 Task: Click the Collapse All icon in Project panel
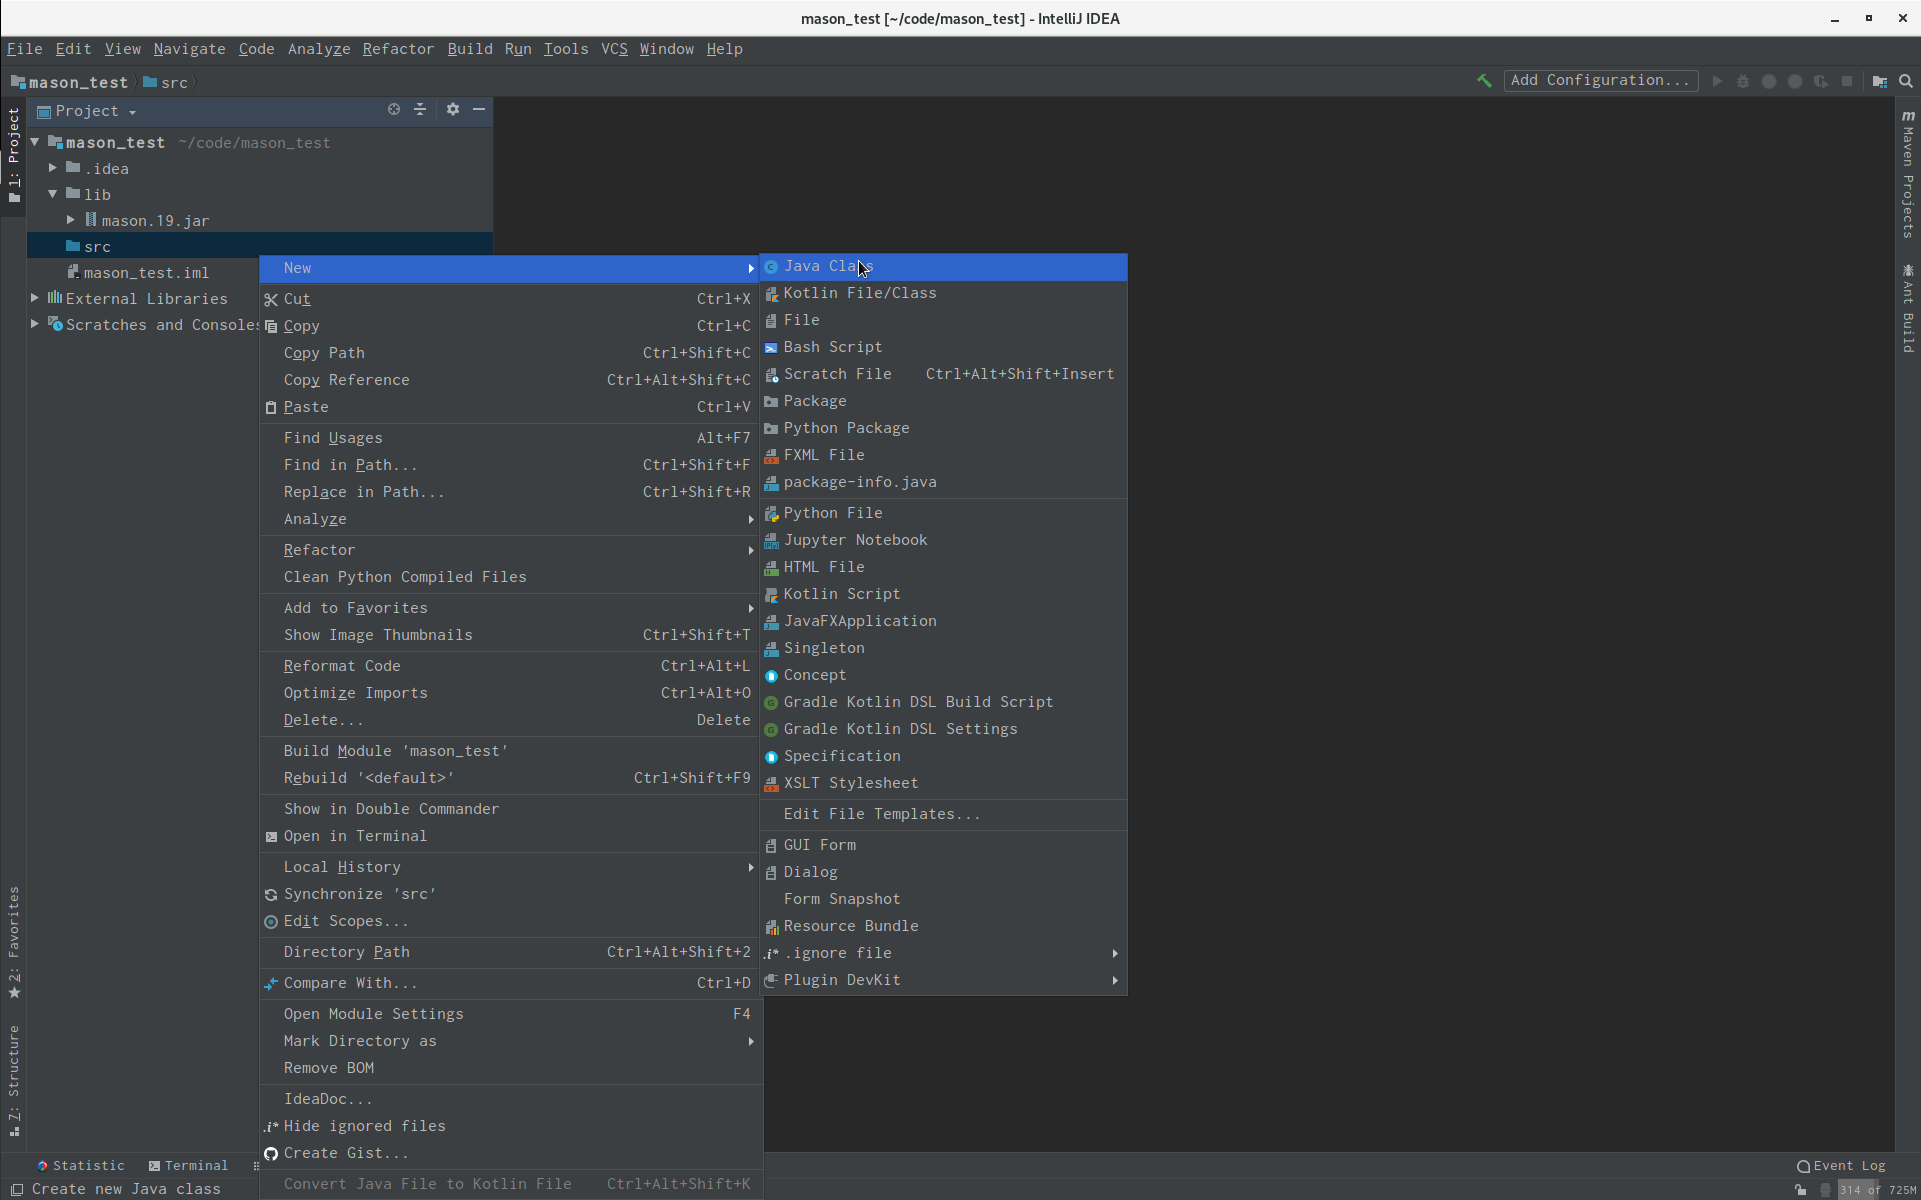click(x=420, y=110)
